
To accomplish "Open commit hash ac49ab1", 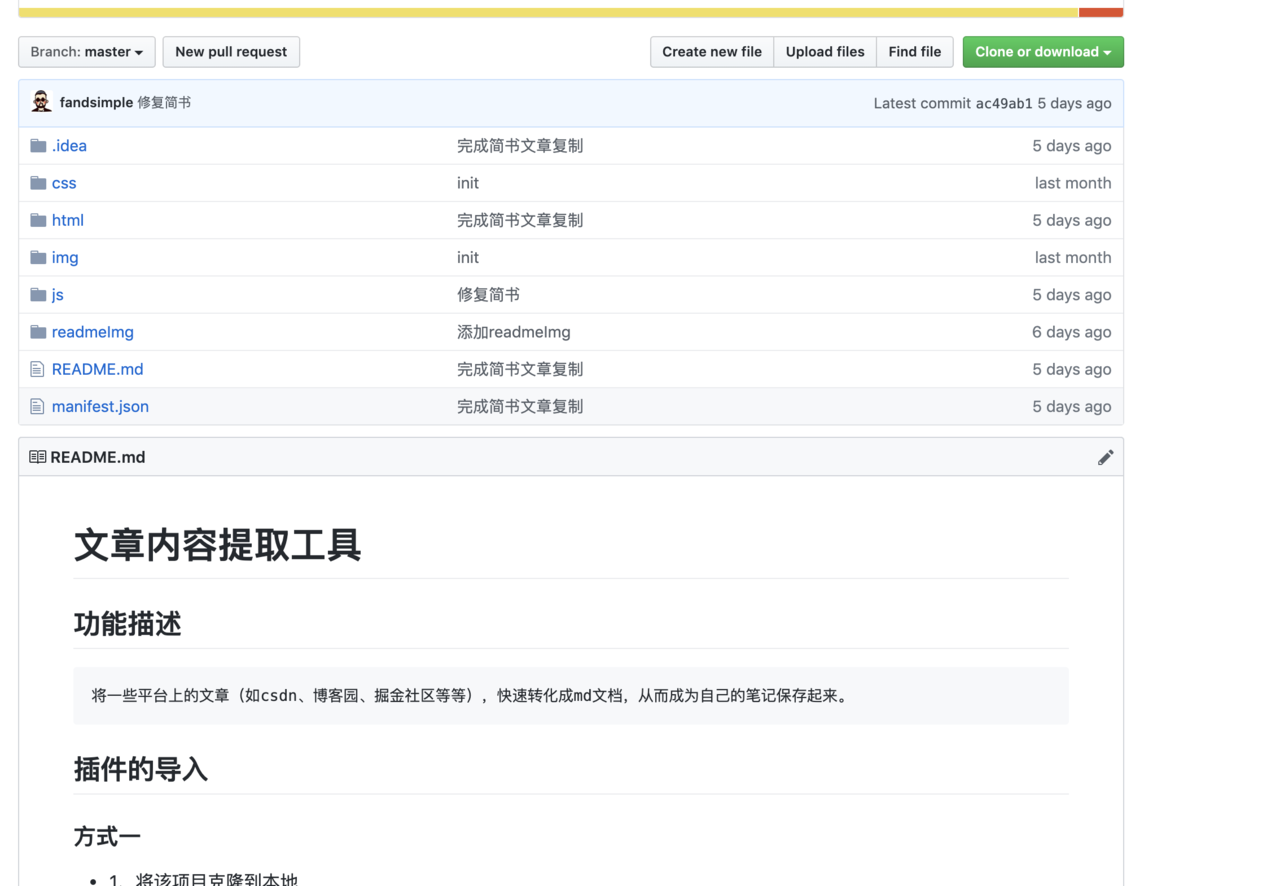I will click(1003, 103).
